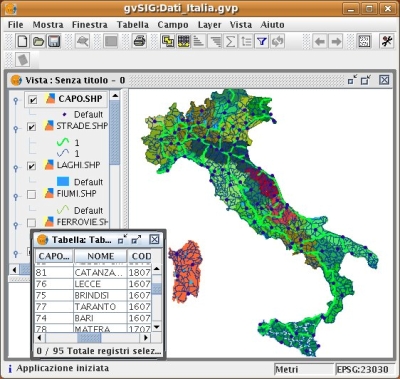
Task: Click the dotted pattern window icon
Action: point(364,41)
